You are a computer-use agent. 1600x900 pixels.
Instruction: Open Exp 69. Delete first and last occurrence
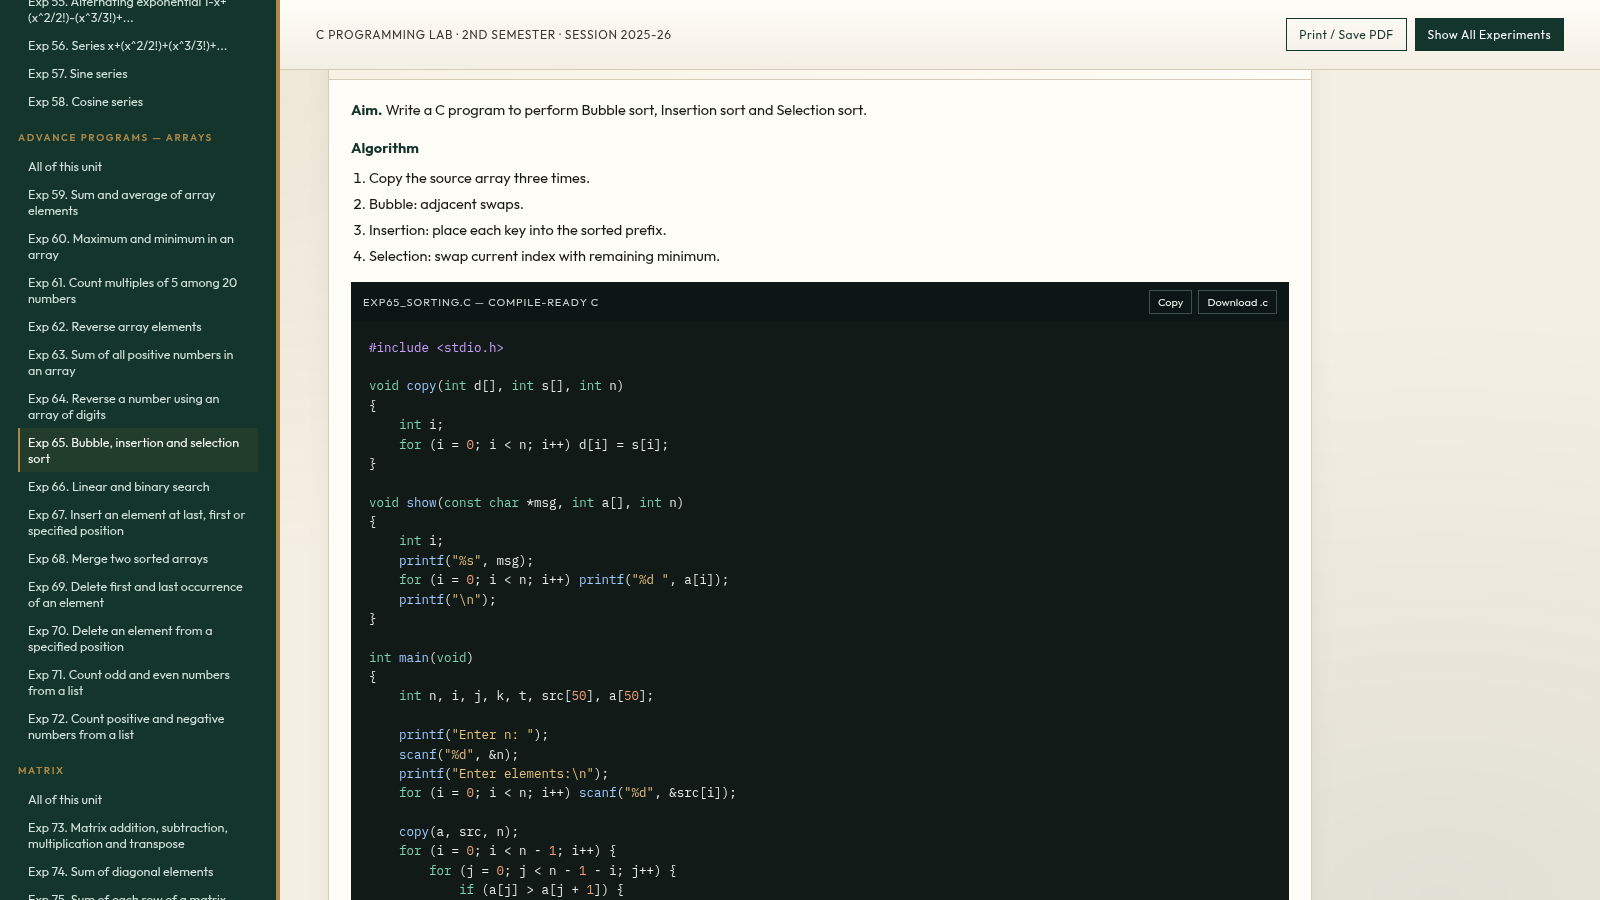pos(138,595)
